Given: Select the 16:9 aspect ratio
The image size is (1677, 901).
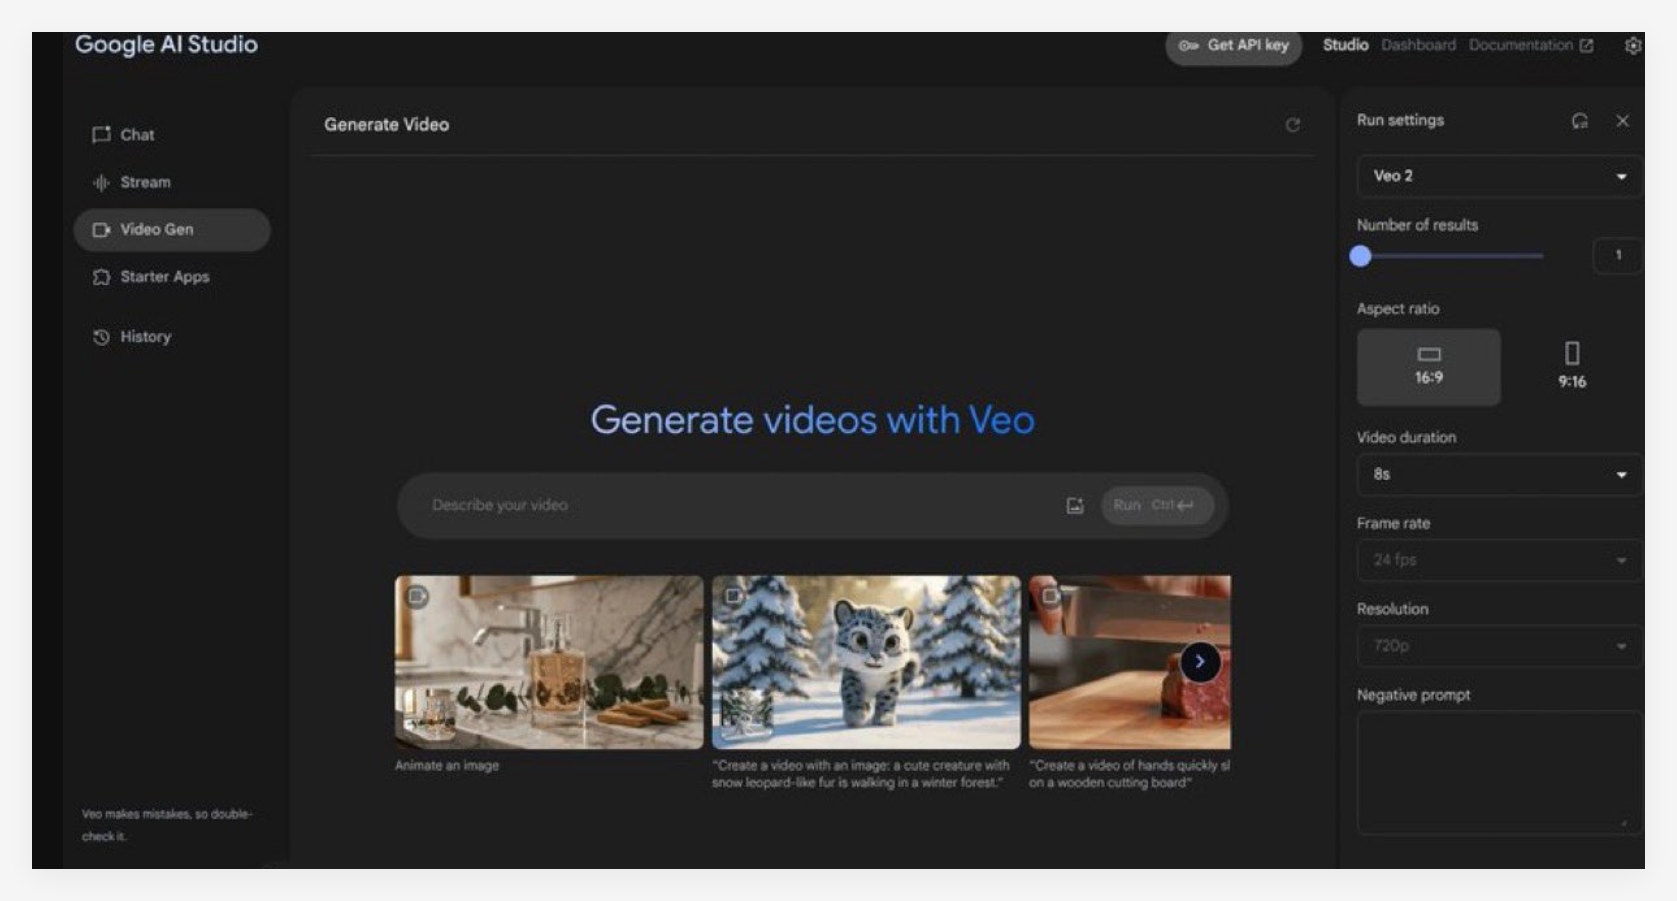Looking at the screenshot, I should pyautogui.click(x=1427, y=367).
